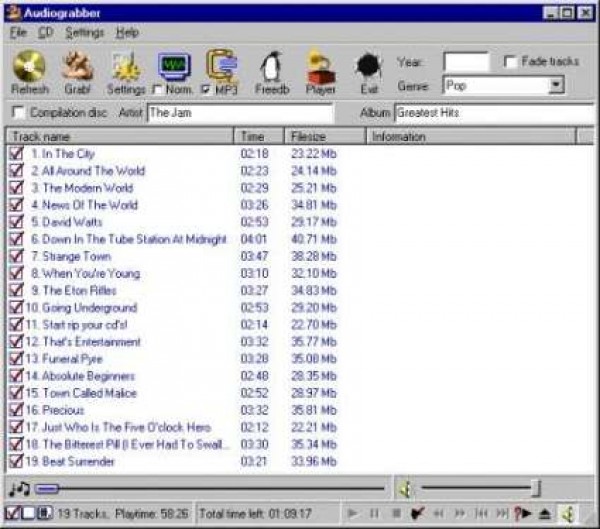This screenshot has width=600, height=529.
Task: Click the Exit toolbar icon
Action: point(367,66)
